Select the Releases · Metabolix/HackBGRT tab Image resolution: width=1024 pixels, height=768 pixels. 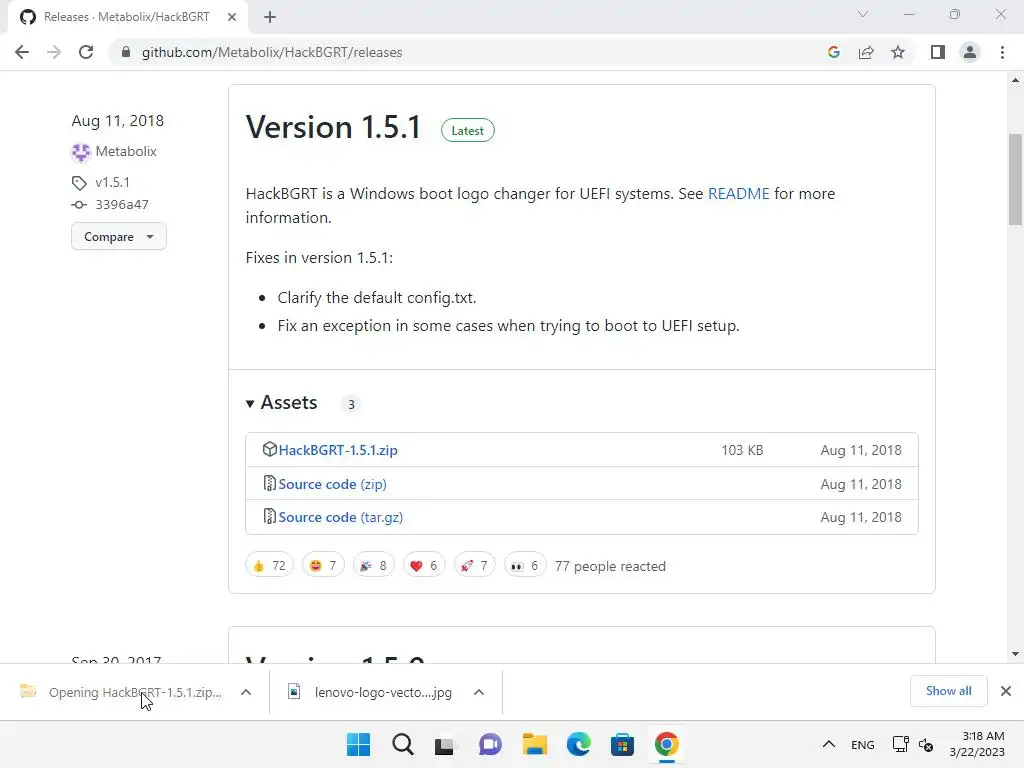(127, 17)
